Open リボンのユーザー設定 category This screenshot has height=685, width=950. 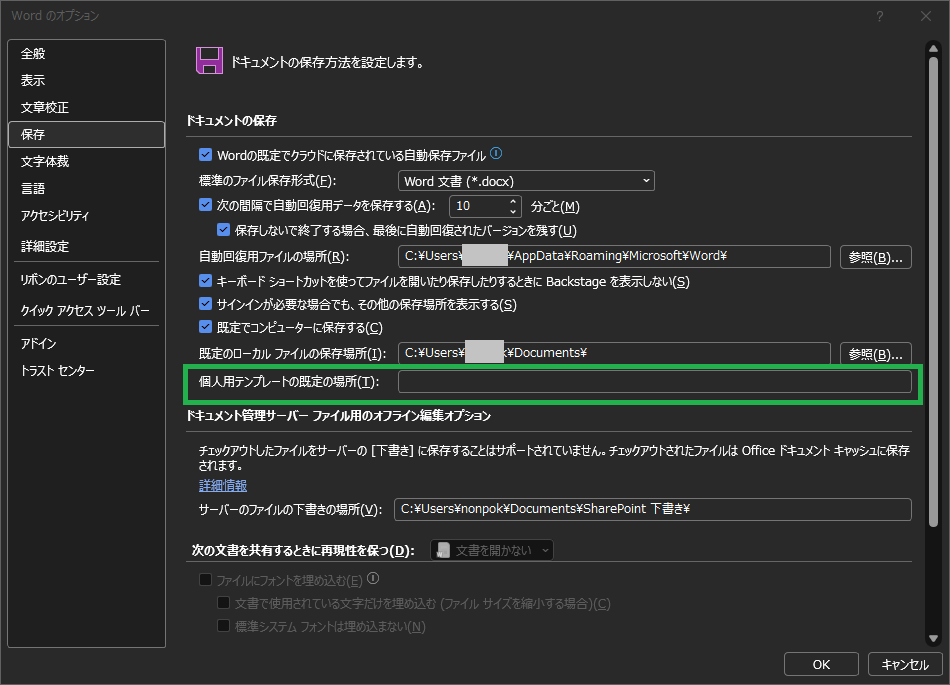click(87, 279)
